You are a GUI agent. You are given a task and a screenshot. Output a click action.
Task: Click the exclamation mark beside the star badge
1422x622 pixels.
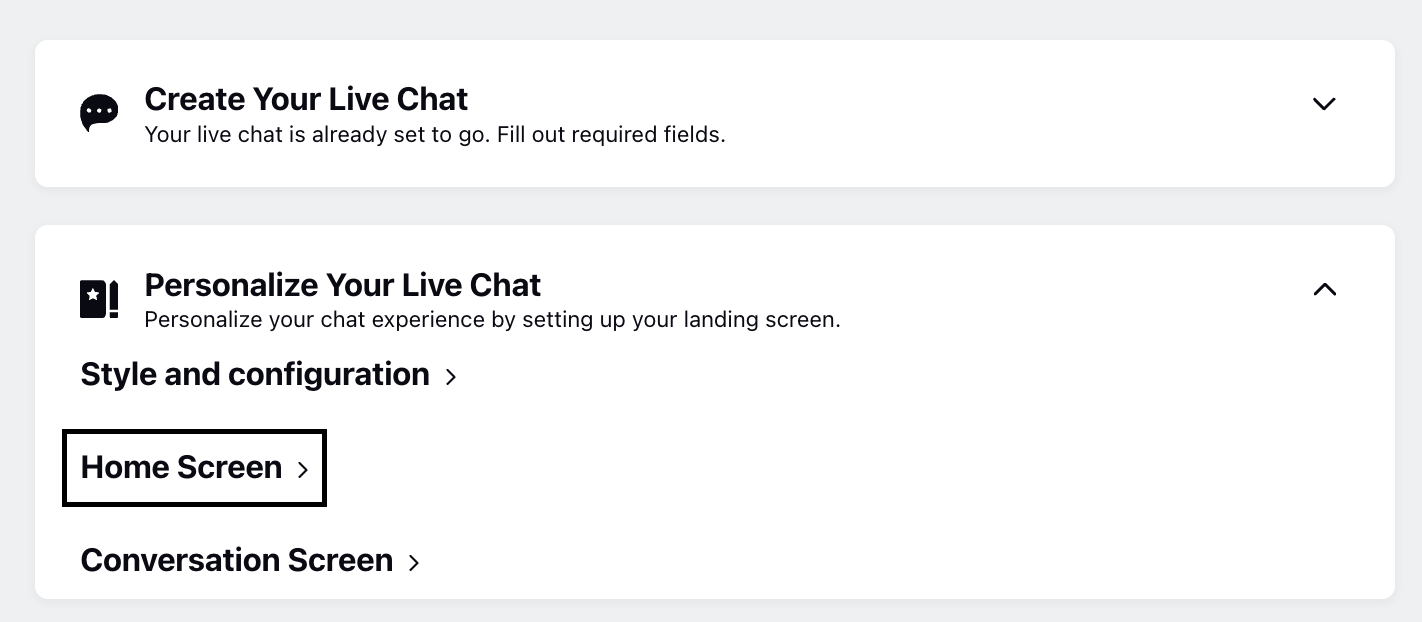coord(114,299)
